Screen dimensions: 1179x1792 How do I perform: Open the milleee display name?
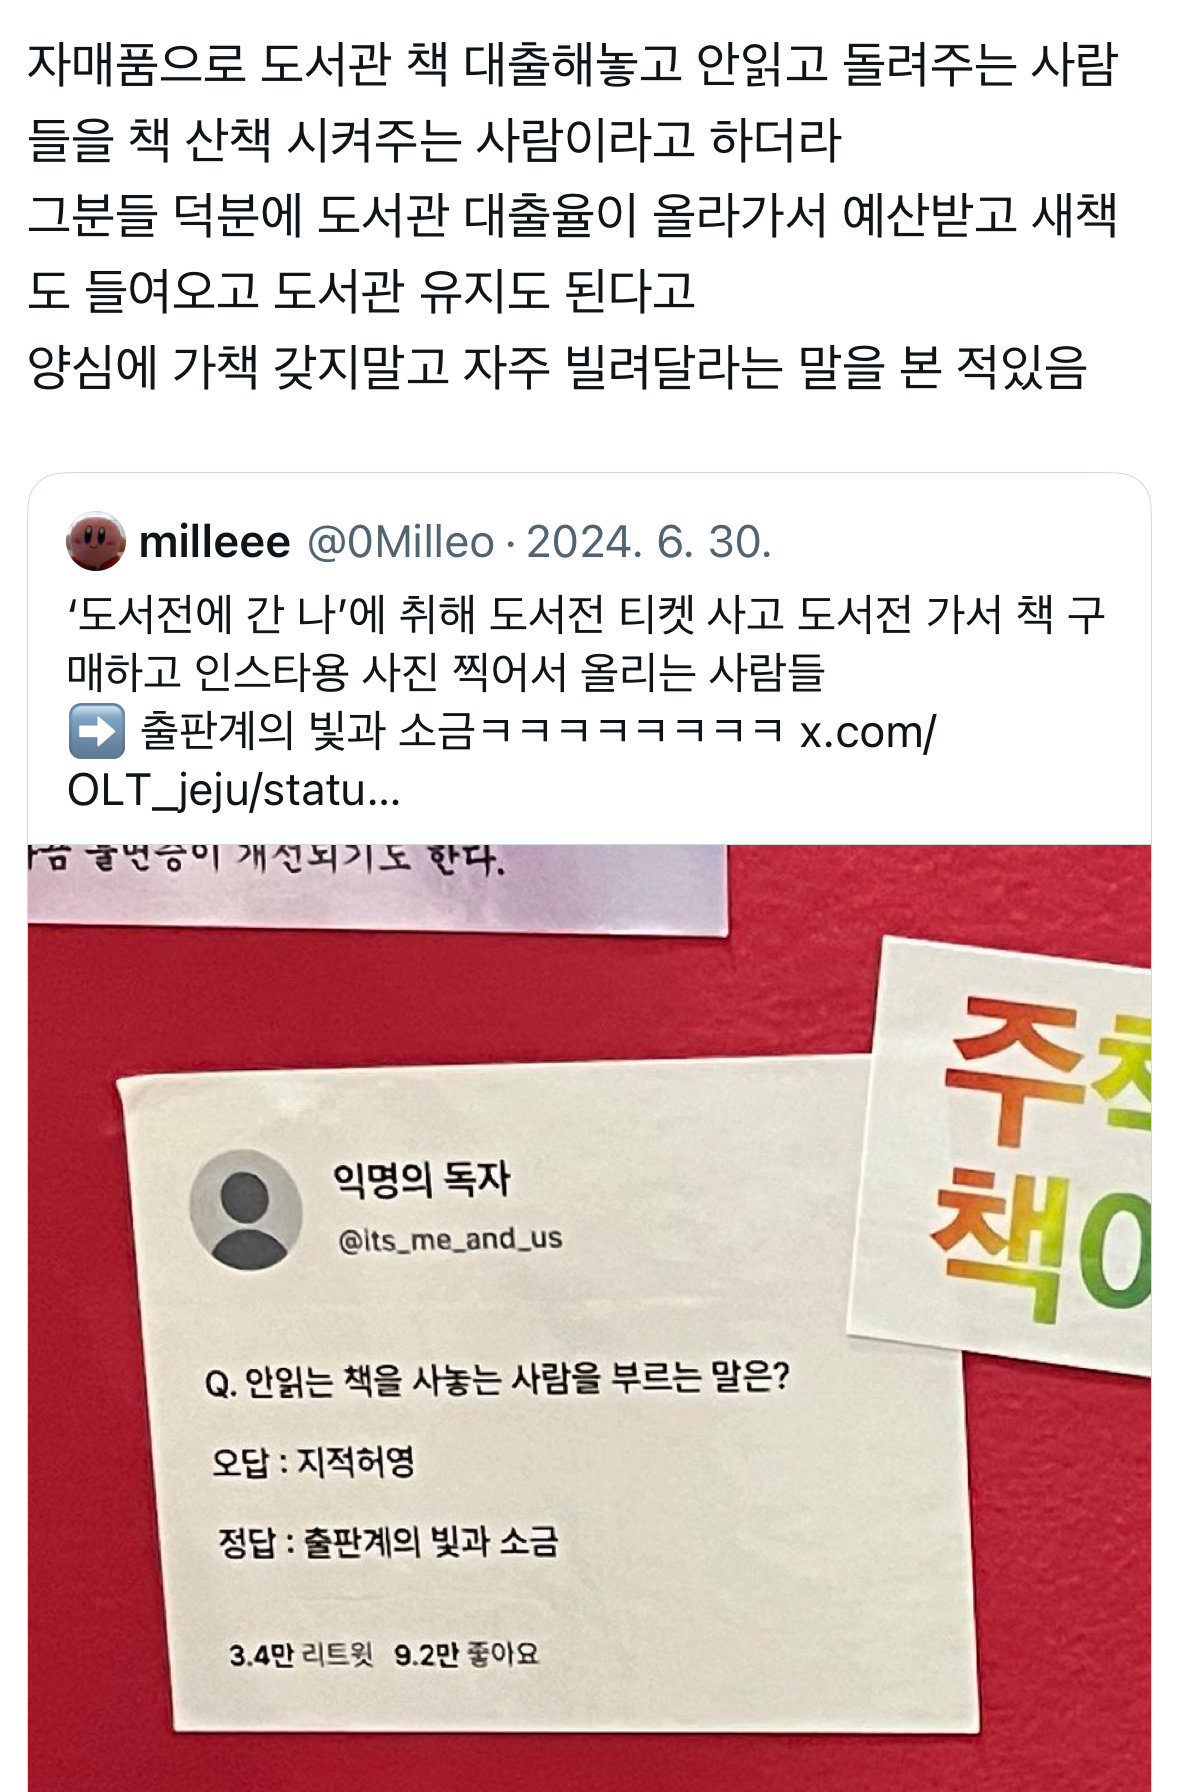[214, 542]
